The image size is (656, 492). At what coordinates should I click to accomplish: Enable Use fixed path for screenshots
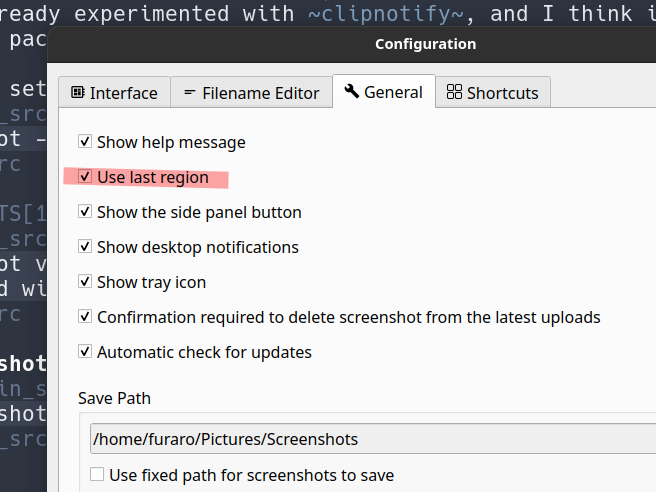[x=97, y=475]
